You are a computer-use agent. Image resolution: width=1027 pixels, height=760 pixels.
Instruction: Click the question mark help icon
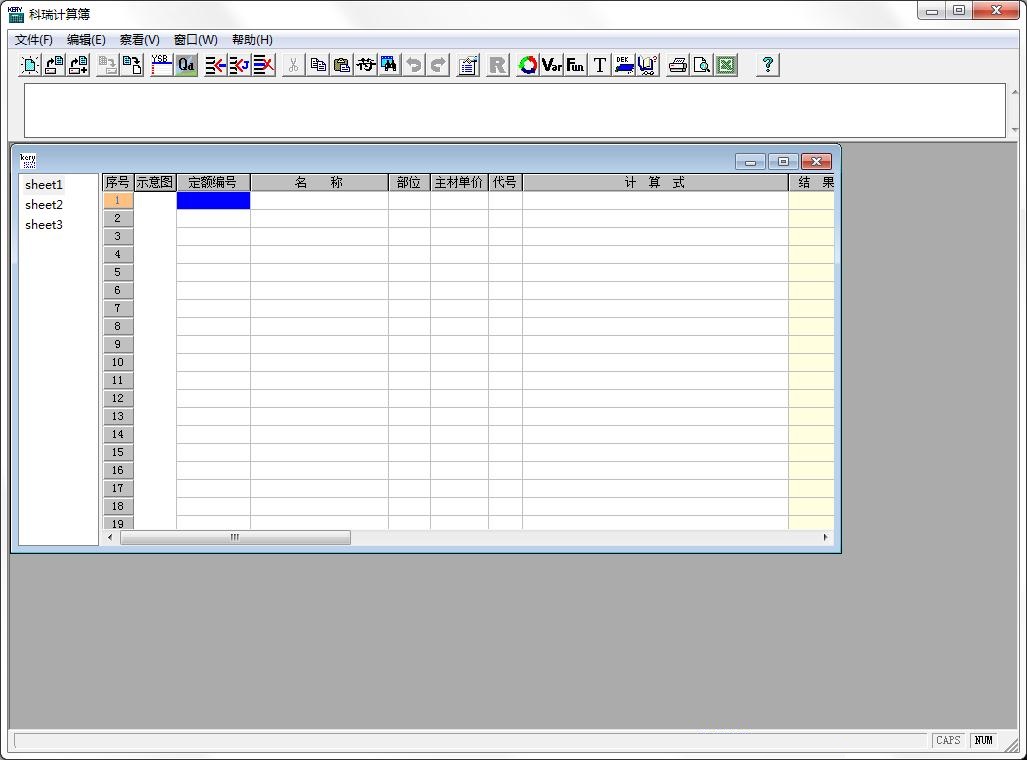click(767, 65)
